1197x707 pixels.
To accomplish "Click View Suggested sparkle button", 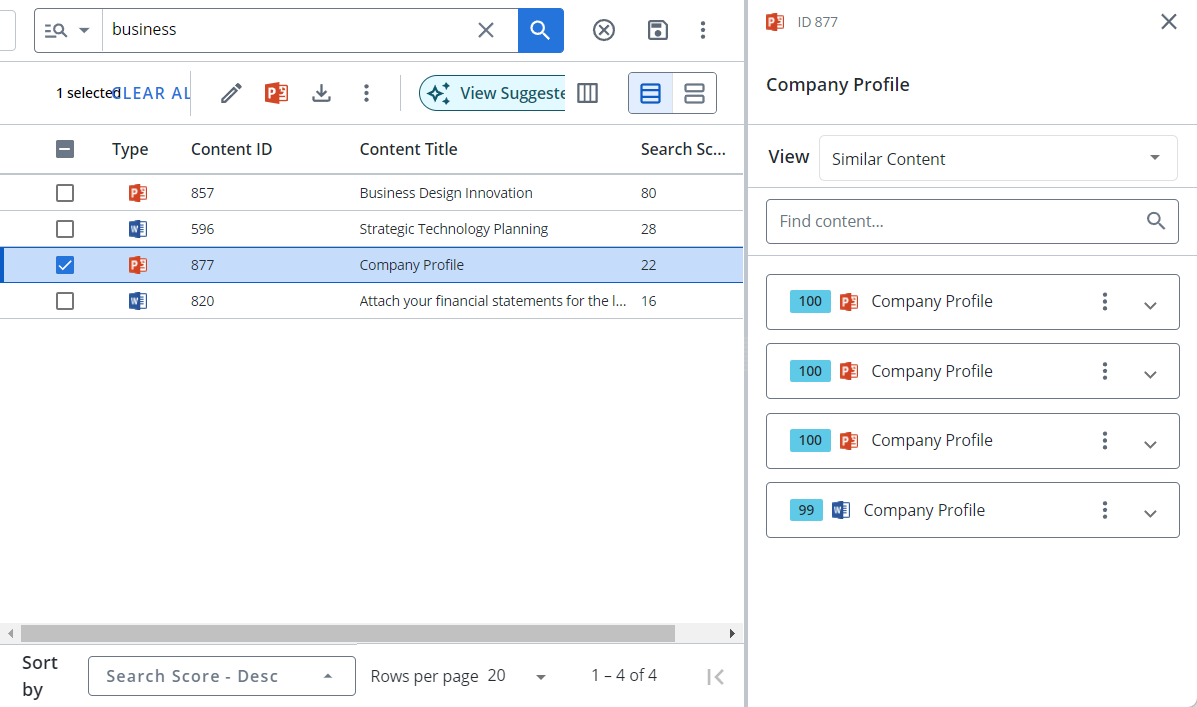I will pyautogui.click(x=492, y=93).
